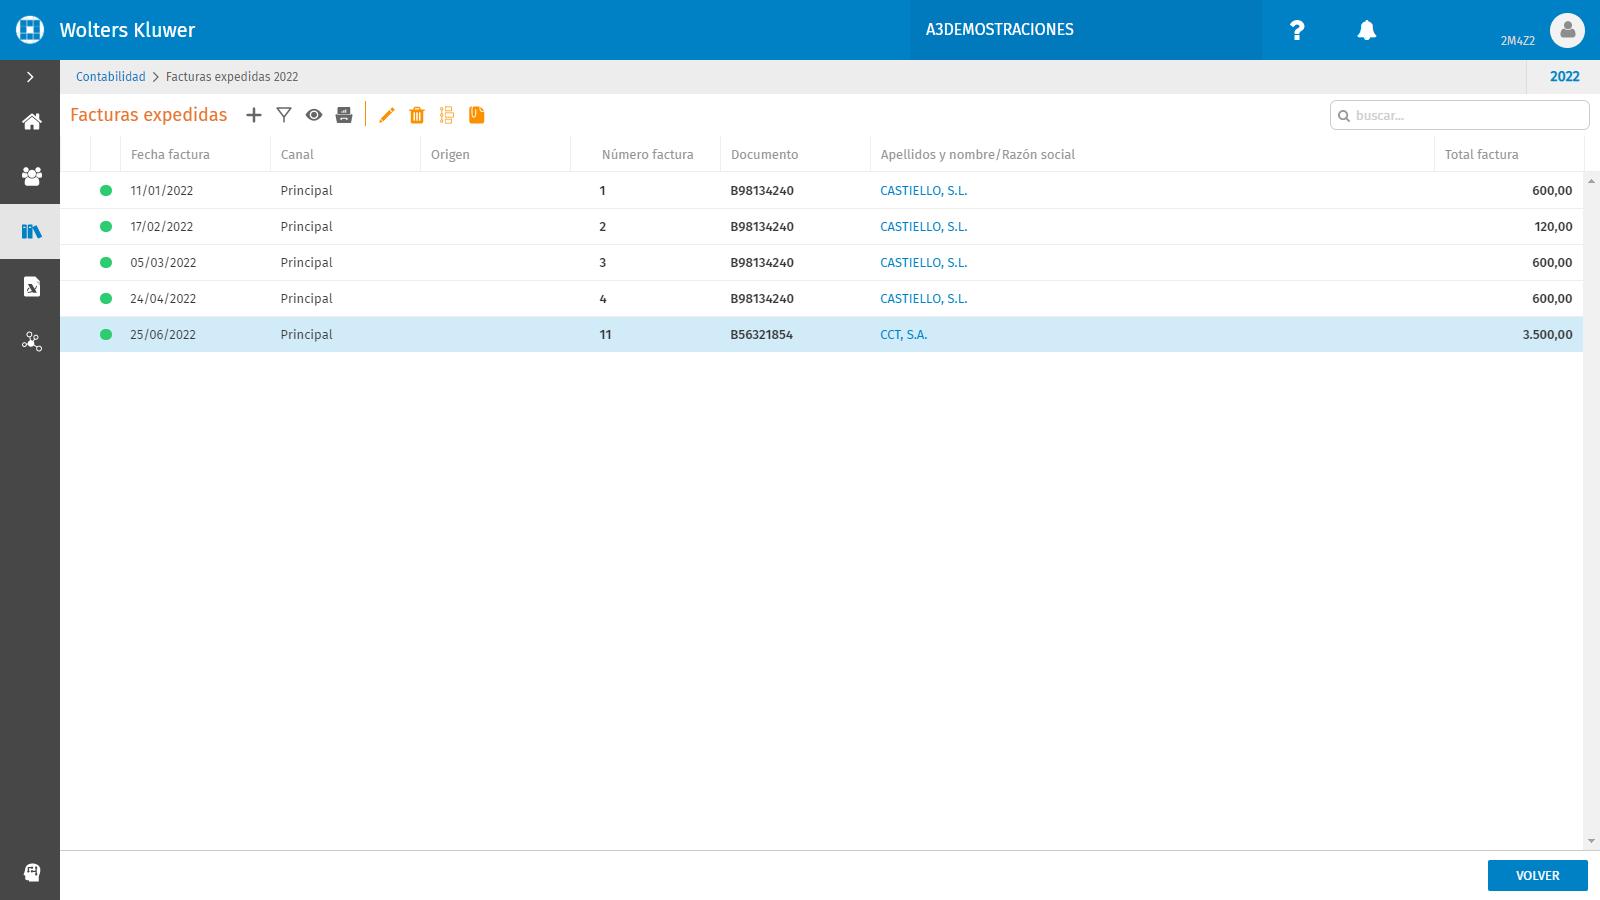Toggle the eye view icon in the toolbar
Viewport: 1600px width, 900px height.
tap(314, 115)
